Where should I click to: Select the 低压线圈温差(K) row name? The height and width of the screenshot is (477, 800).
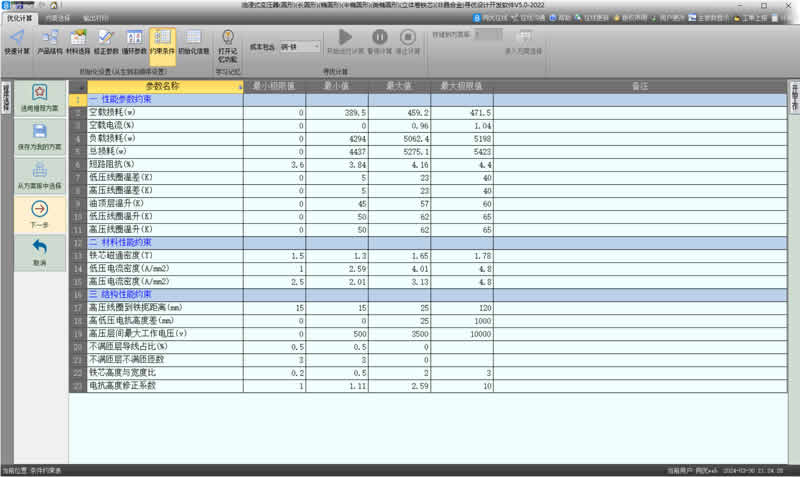(165, 178)
